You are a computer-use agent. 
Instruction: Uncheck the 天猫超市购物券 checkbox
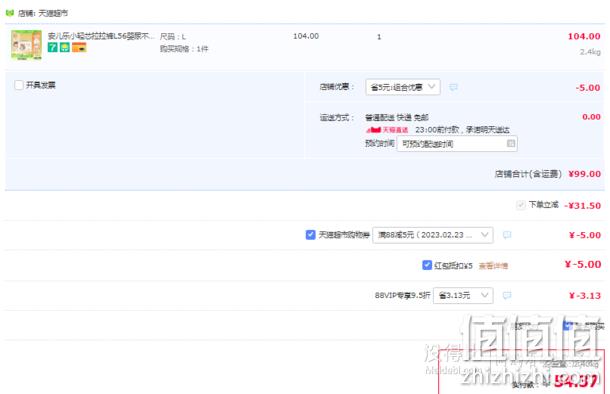coord(310,235)
